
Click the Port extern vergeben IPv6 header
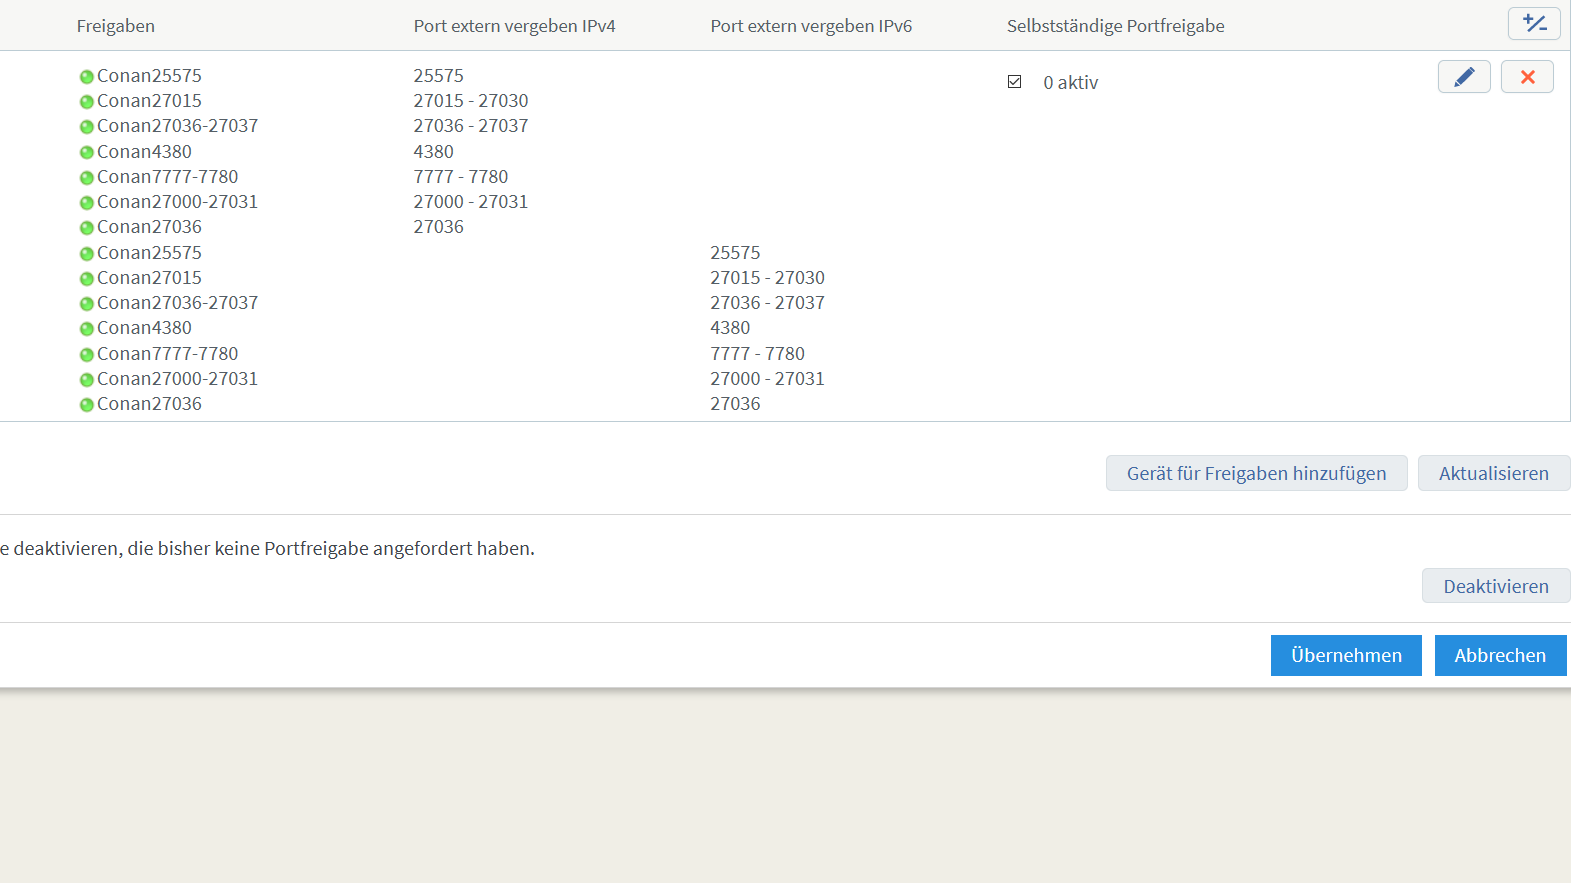coord(811,26)
